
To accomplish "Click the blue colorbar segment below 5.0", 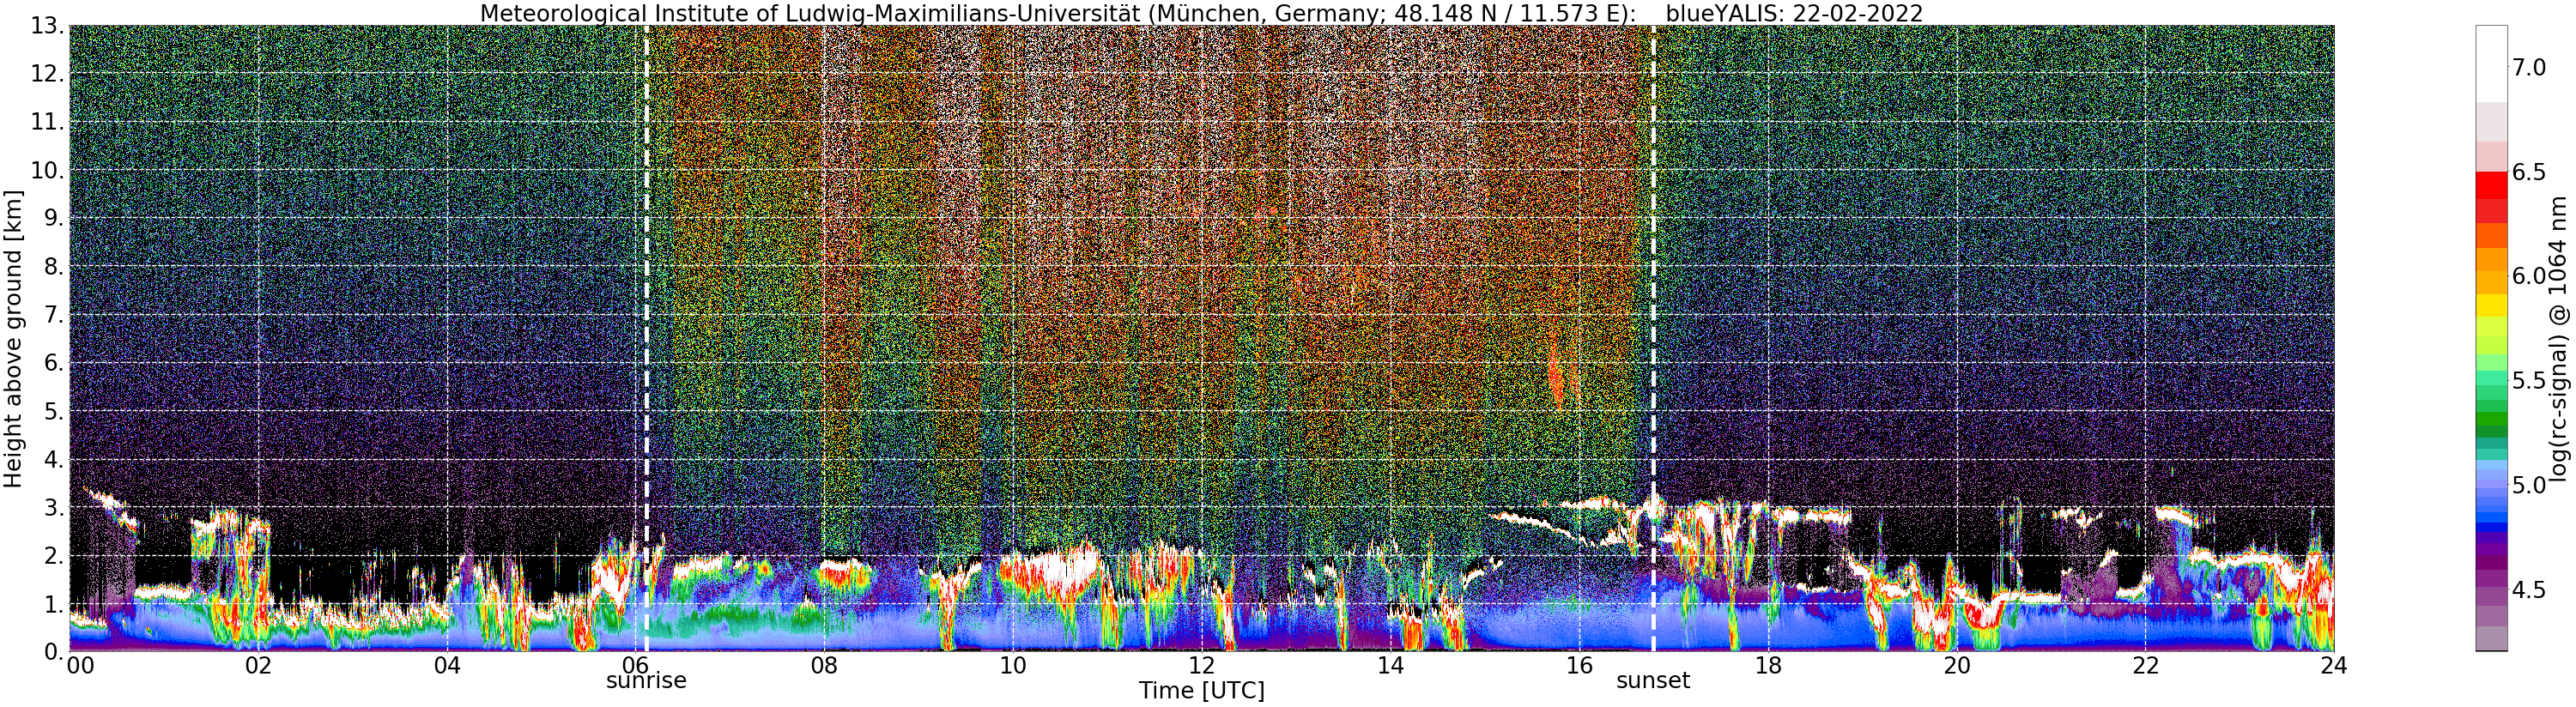I will (2491, 527).
